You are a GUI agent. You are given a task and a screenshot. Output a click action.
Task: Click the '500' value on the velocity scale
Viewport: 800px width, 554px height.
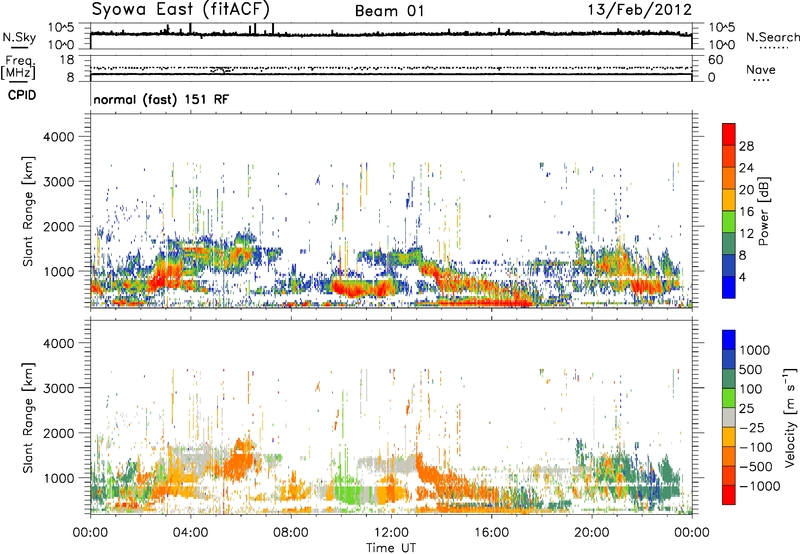pos(750,370)
